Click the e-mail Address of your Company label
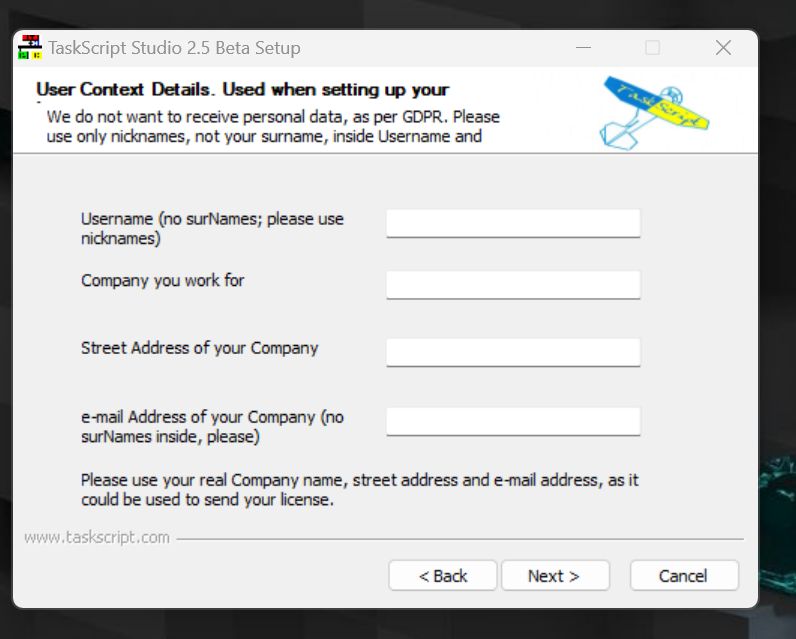Screen dimensions: 796x639 [212, 427]
